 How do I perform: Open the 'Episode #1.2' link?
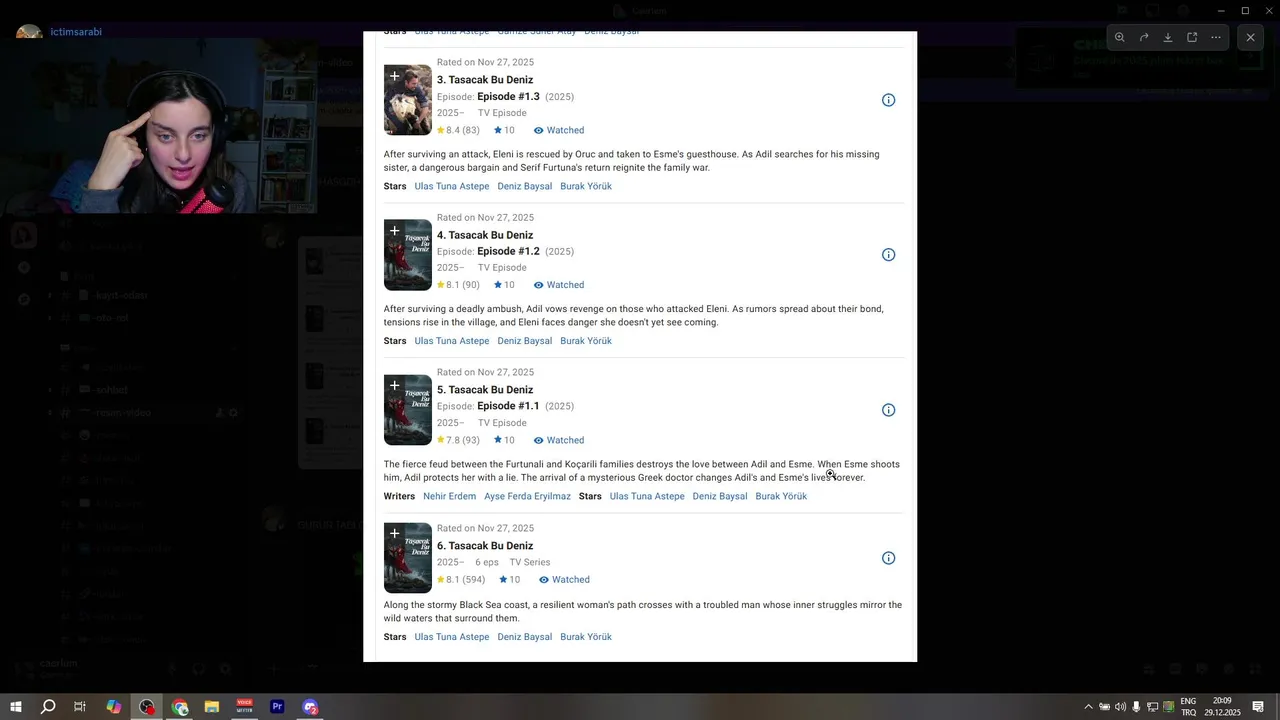click(x=508, y=252)
